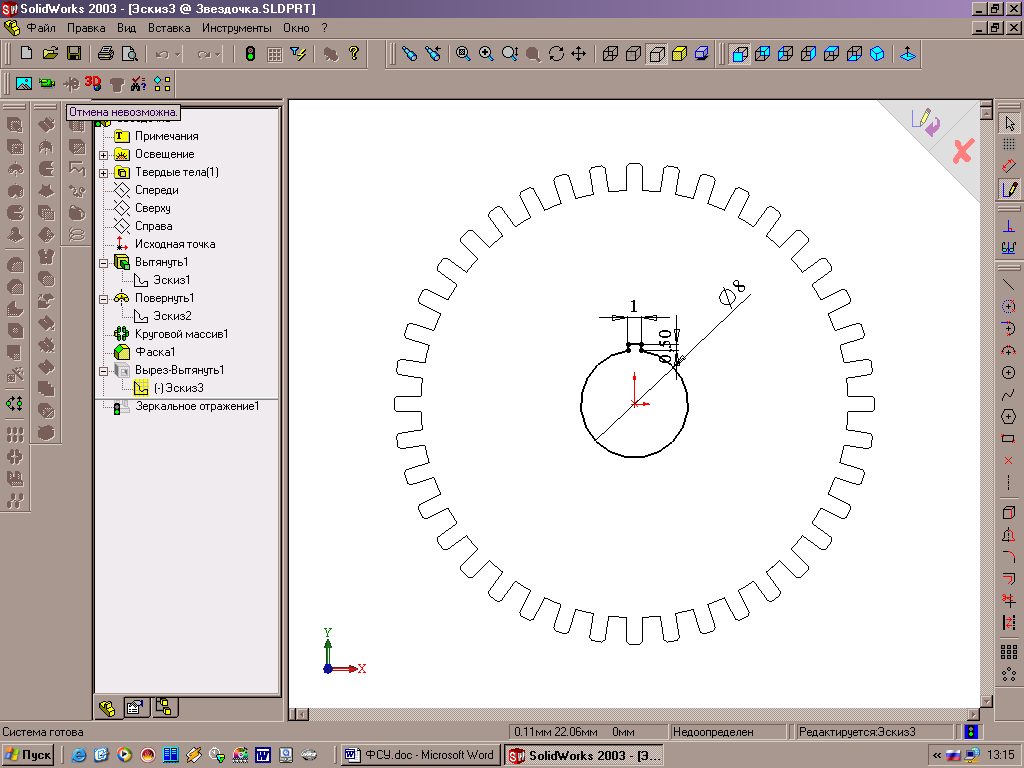The width and height of the screenshot is (1024, 768).
Task: Select Зеркальное отражение1 feature
Action: coord(197,406)
